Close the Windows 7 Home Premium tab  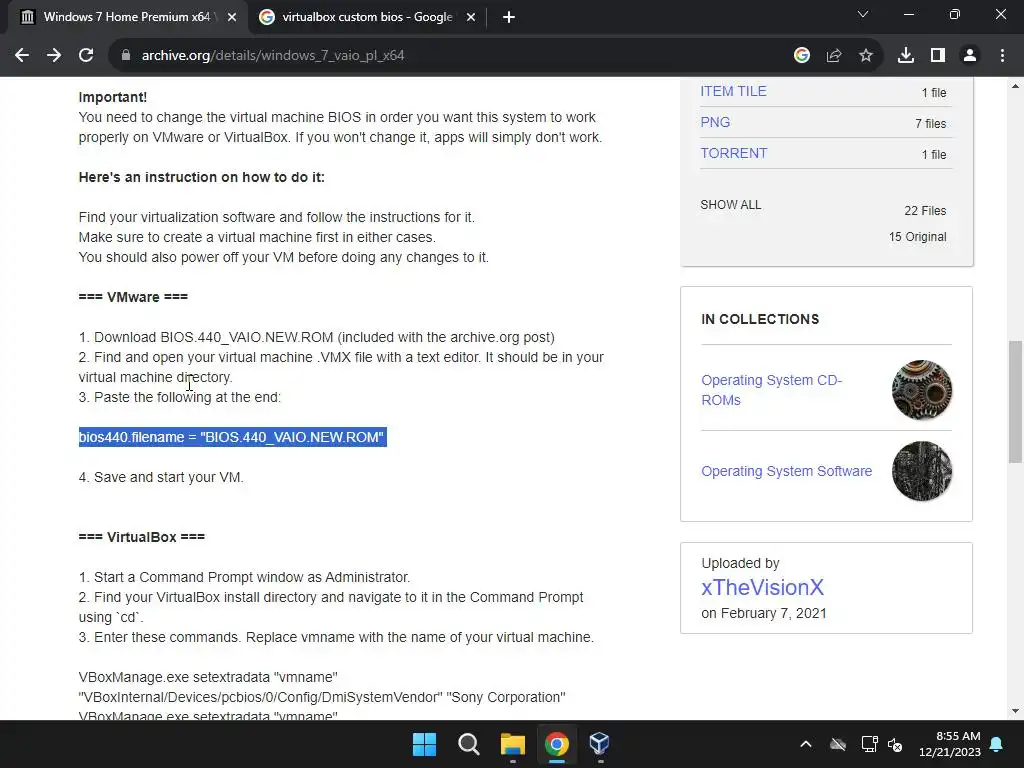point(232,17)
